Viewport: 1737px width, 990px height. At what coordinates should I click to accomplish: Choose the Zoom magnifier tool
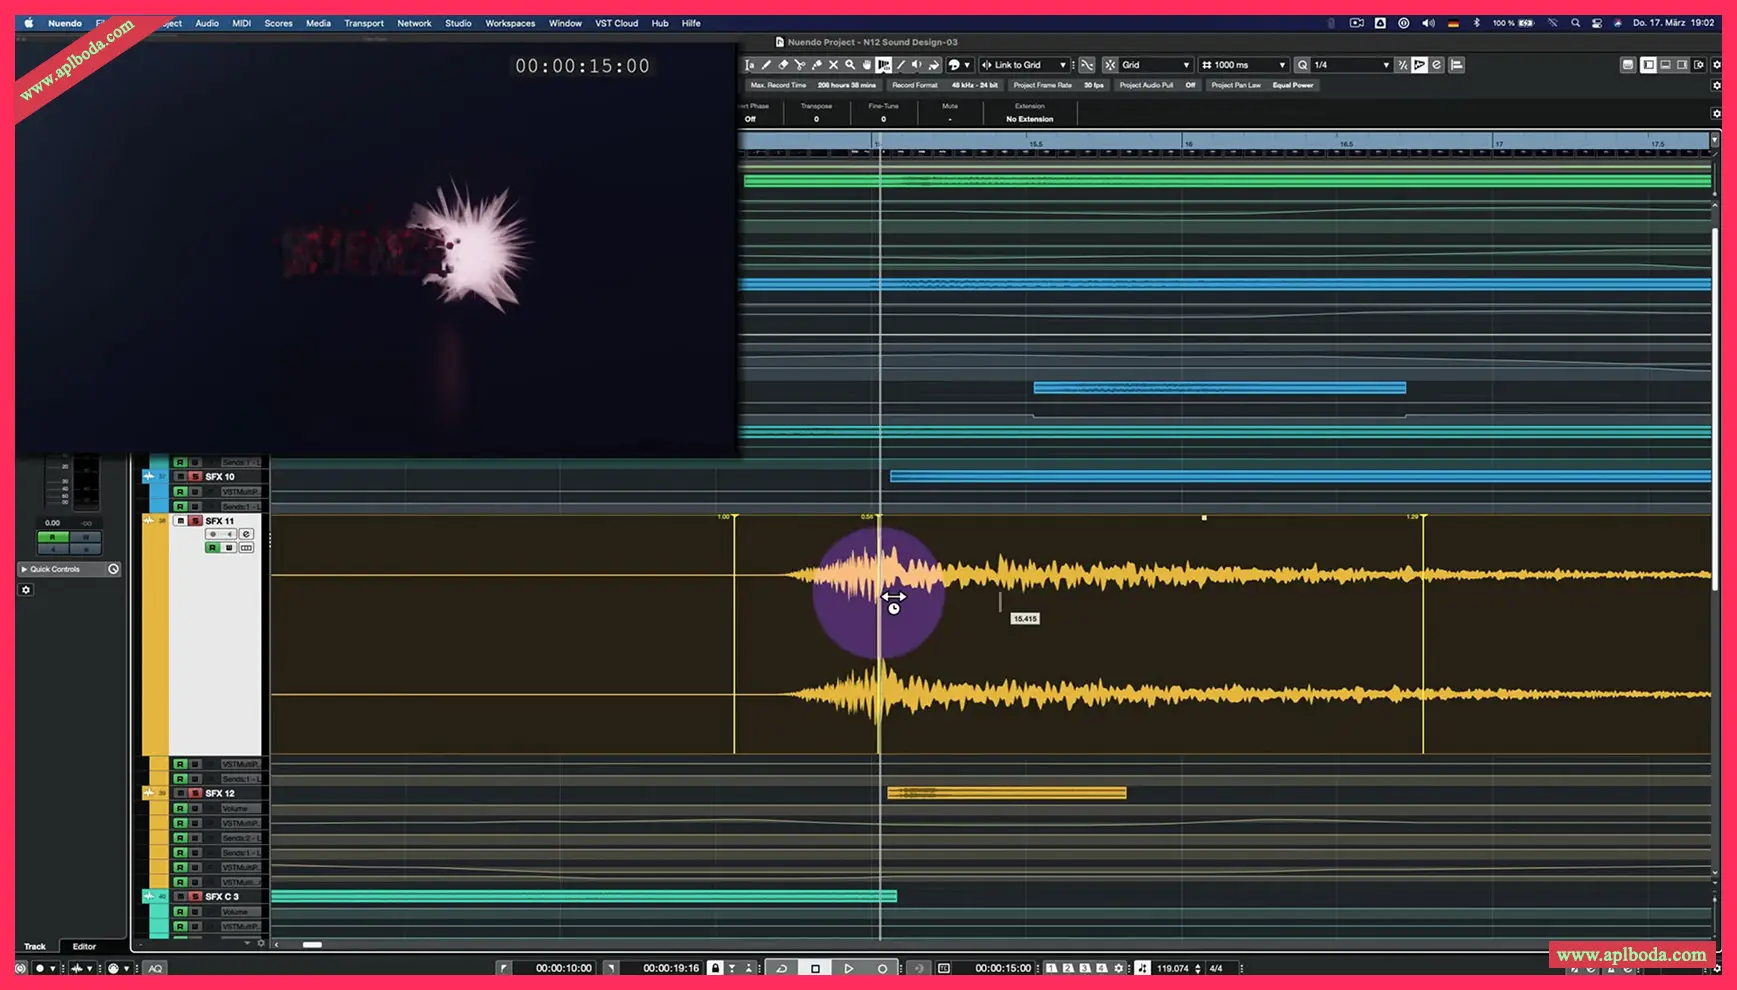point(850,65)
